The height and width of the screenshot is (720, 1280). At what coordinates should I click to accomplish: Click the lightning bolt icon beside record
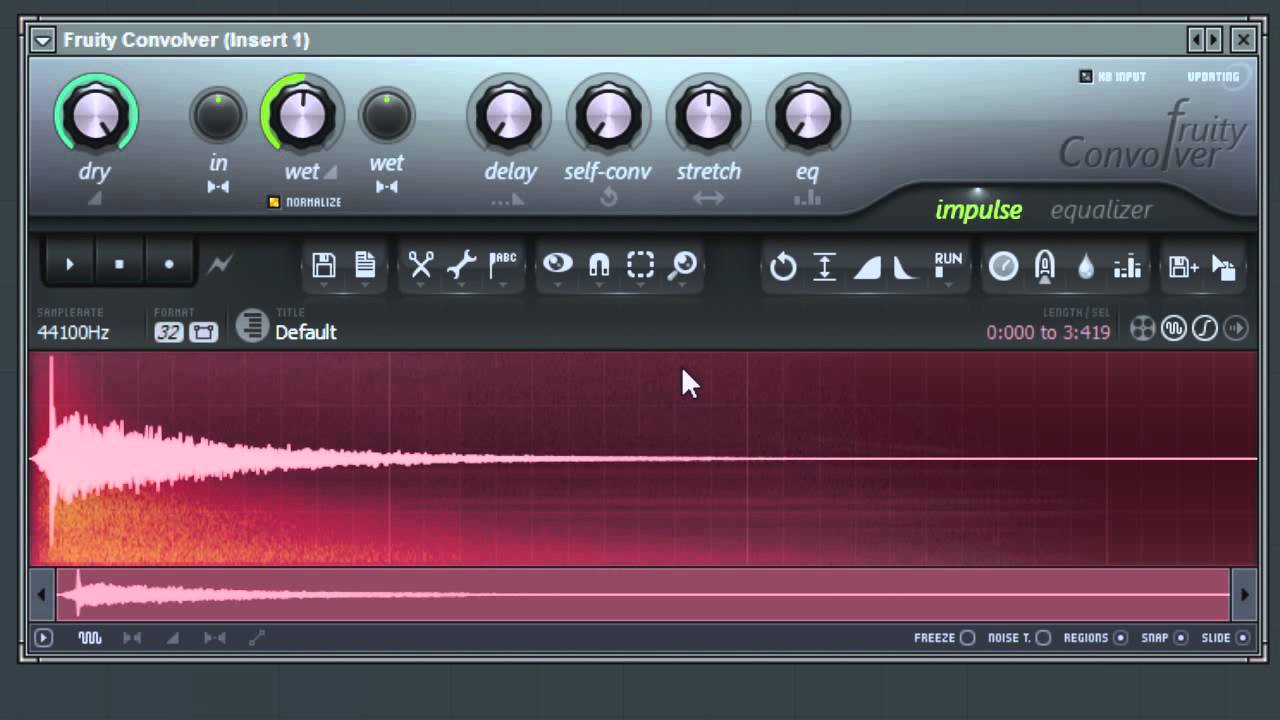tap(220, 265)
